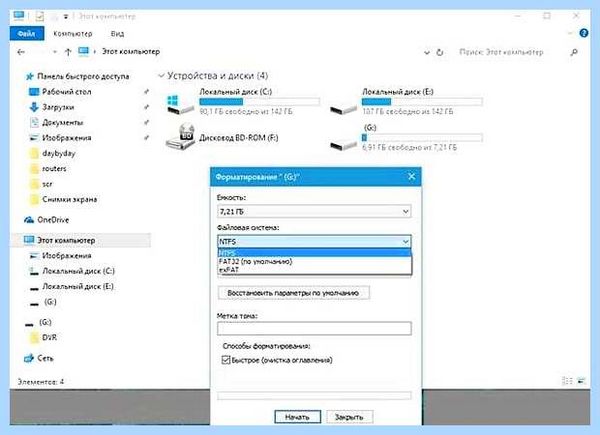This screenshot has height=435, width=600.
Task: Click the Этот компьютер breadcrumb
Action: click(x=131, y=52)
